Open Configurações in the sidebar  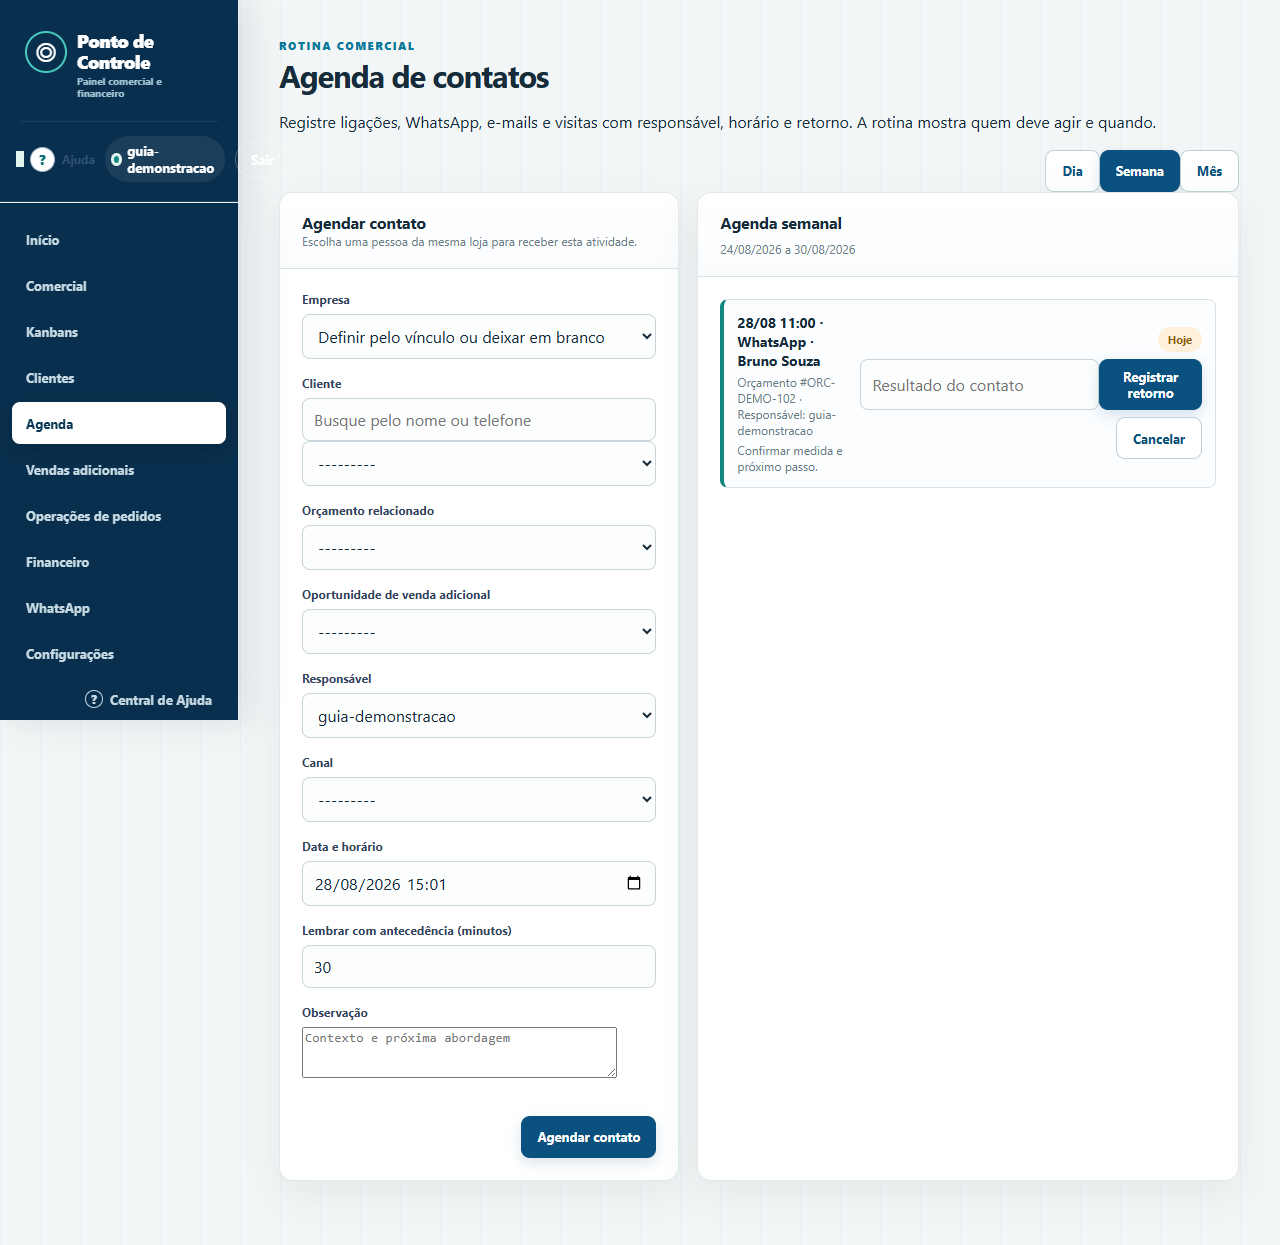(119, 654)
